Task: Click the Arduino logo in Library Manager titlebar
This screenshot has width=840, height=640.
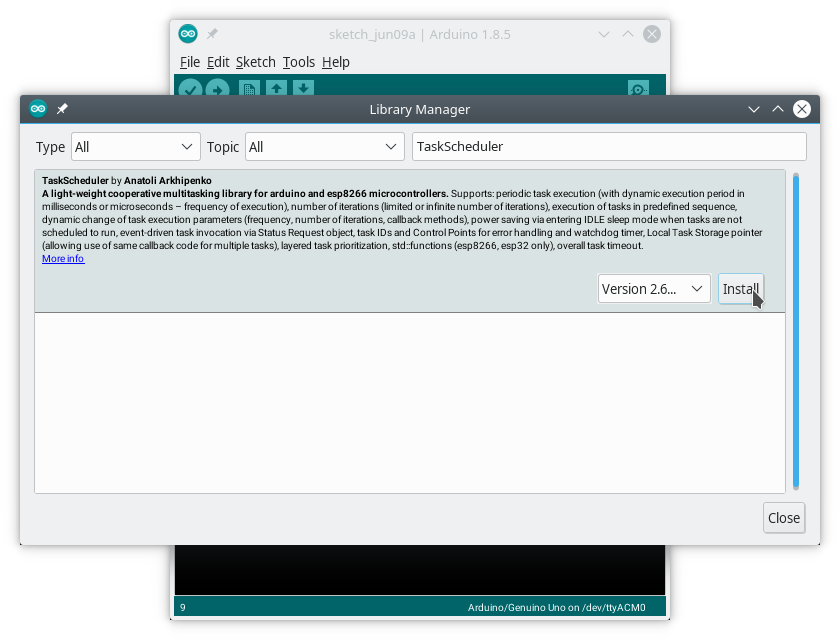Action: [x=37, y=109]
